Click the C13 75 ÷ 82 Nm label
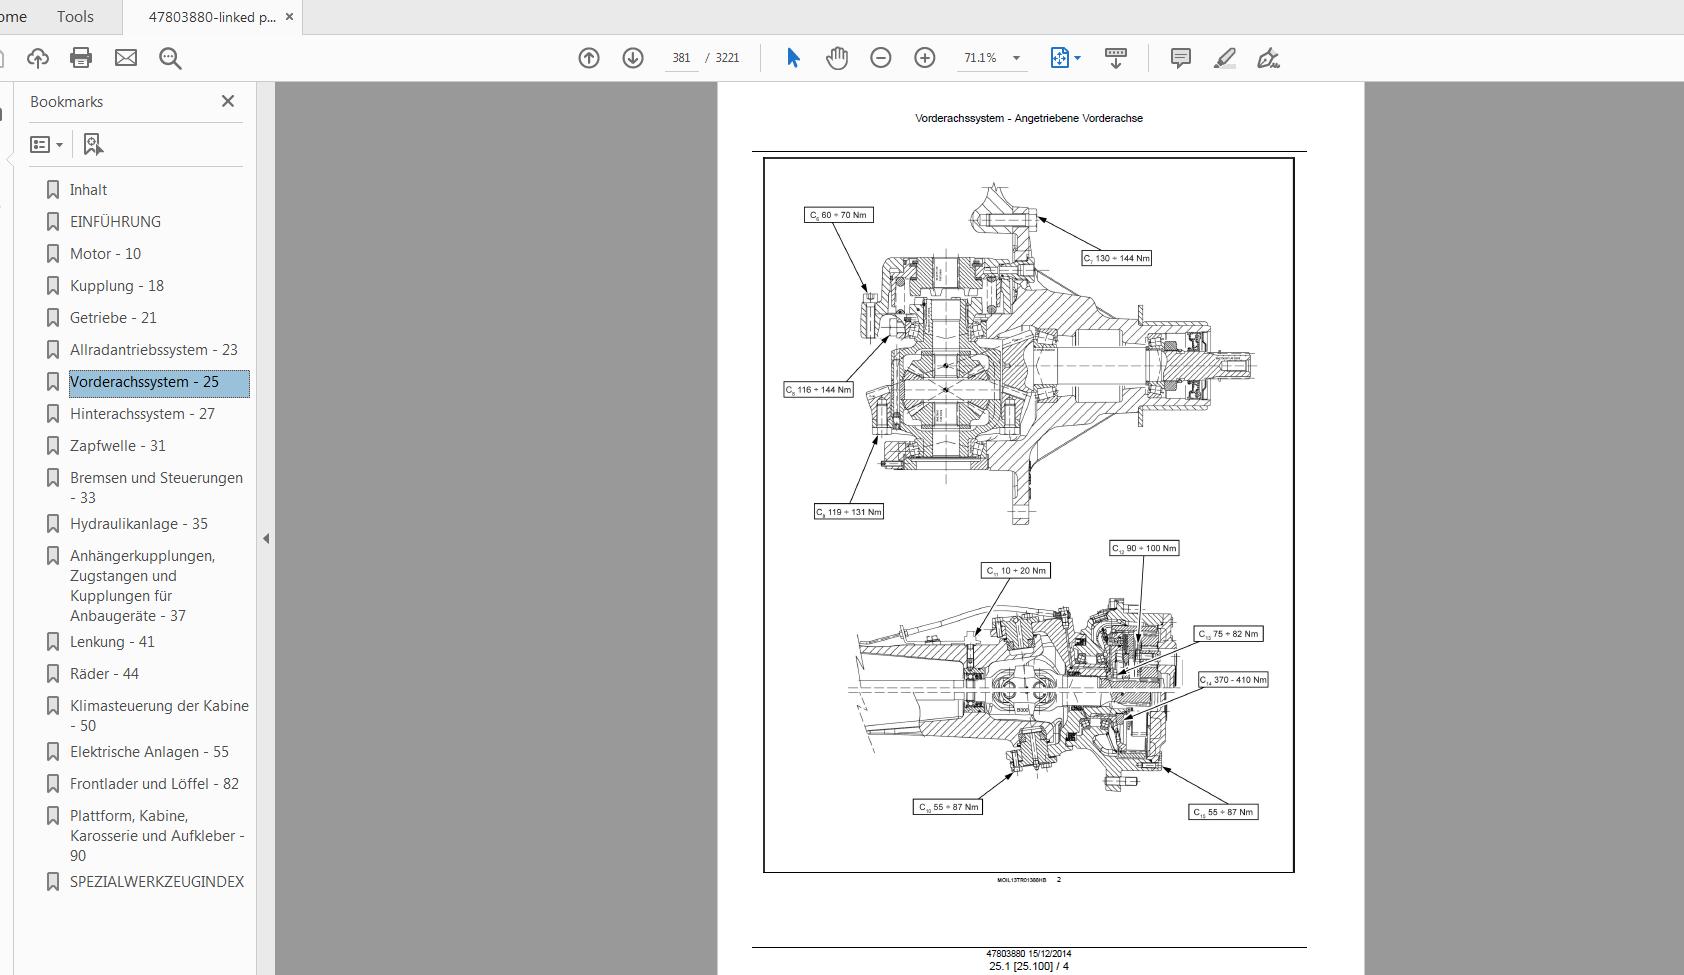Image resolution: width=1684 pixels, height=975 pixels. 1229,634
